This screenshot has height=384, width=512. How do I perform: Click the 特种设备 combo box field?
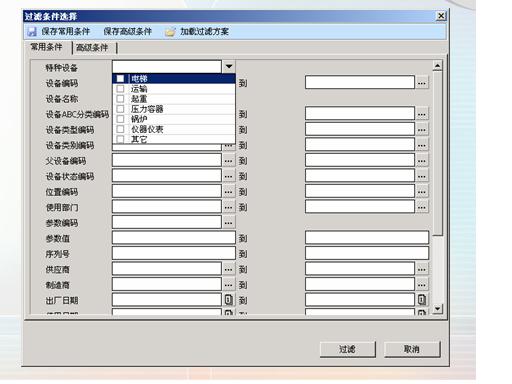(x=167, y=66)
